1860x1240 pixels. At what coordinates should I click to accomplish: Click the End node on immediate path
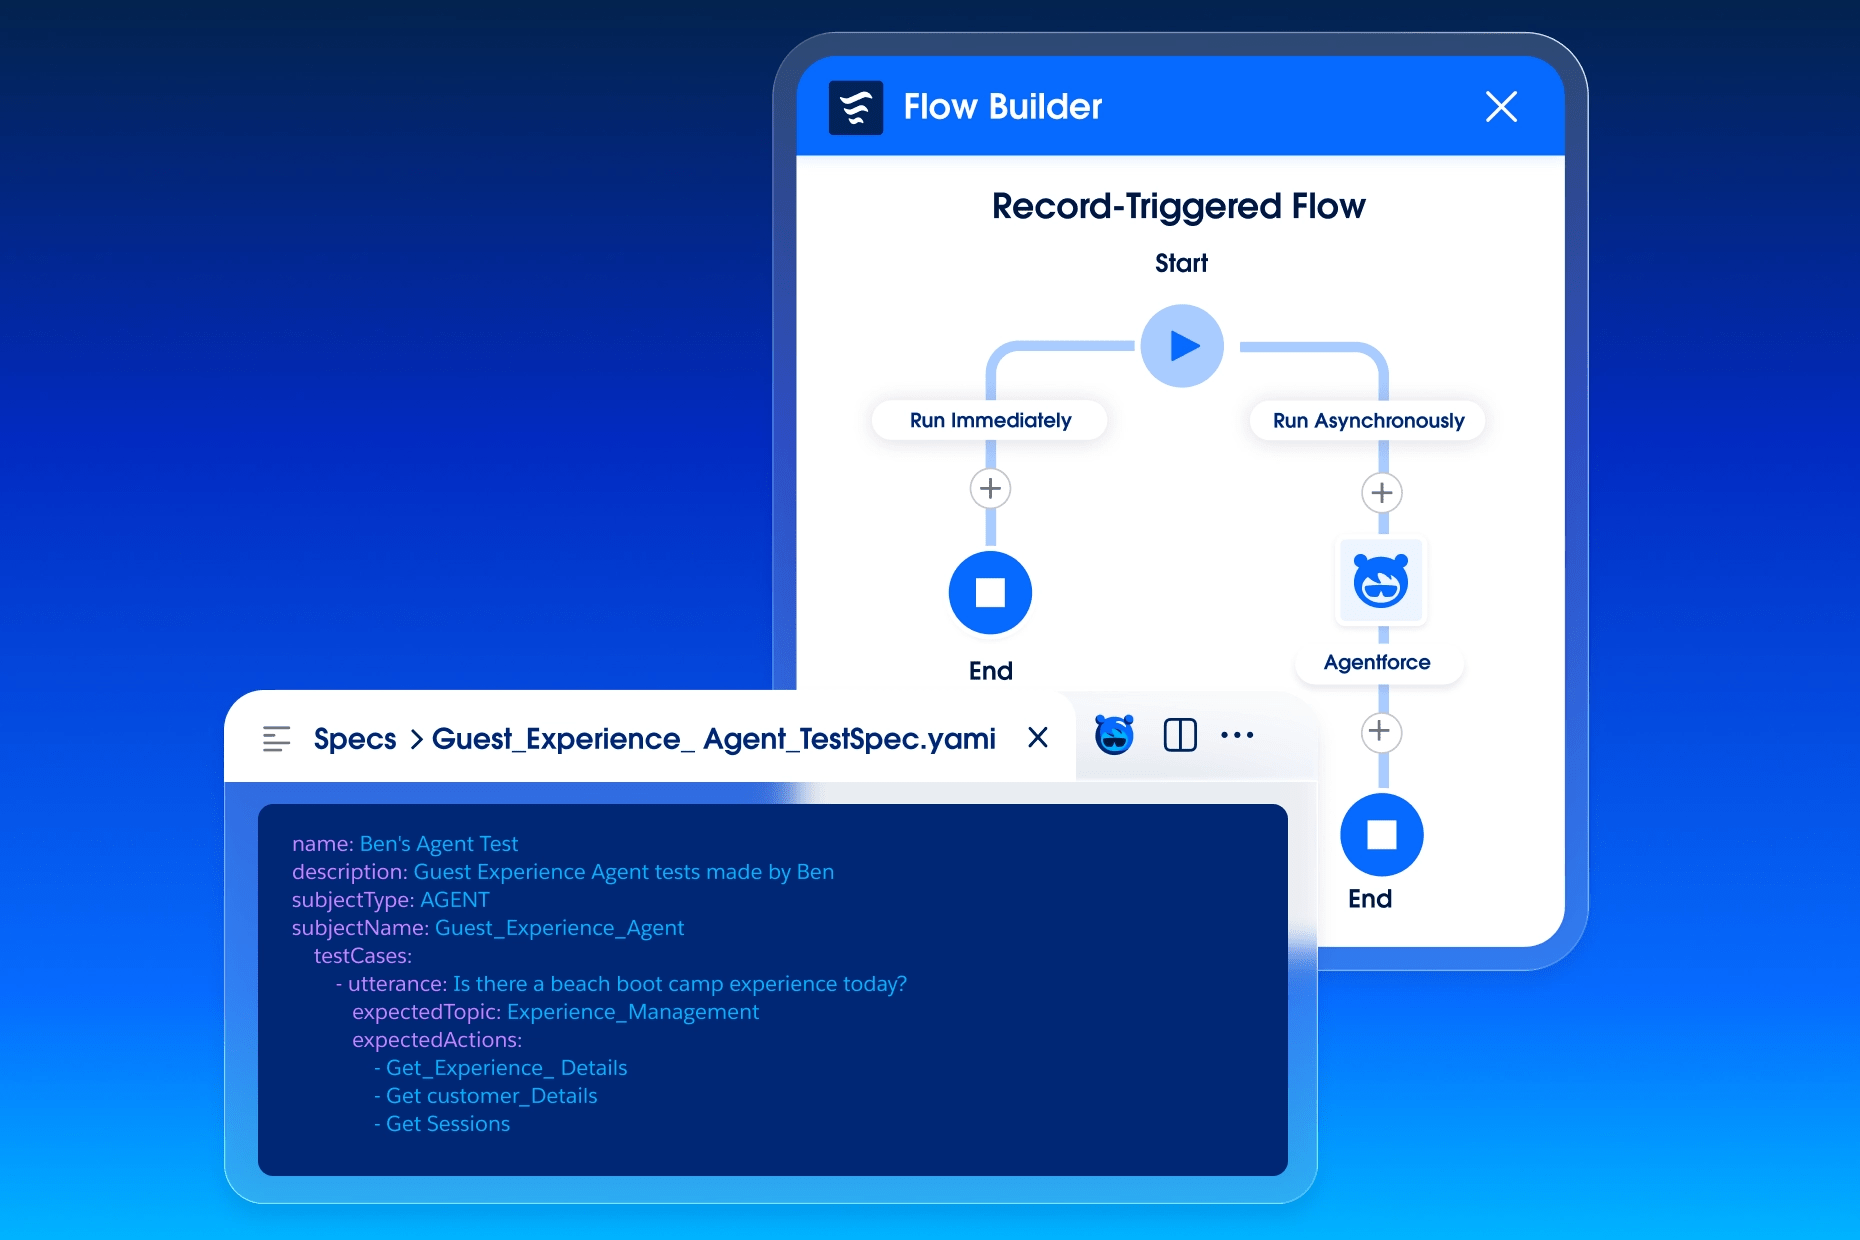pos(990,593)
